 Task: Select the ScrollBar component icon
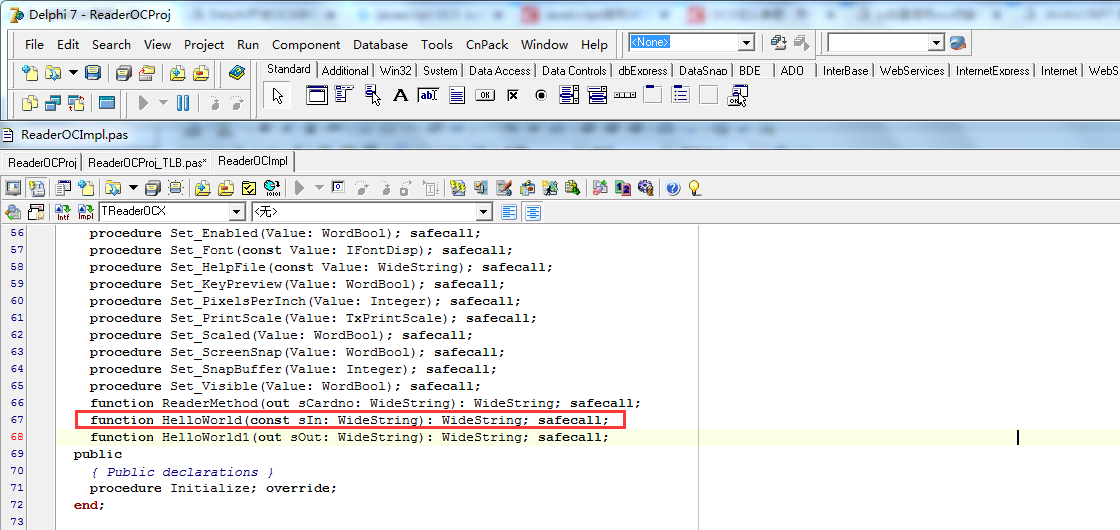[625, 94]
